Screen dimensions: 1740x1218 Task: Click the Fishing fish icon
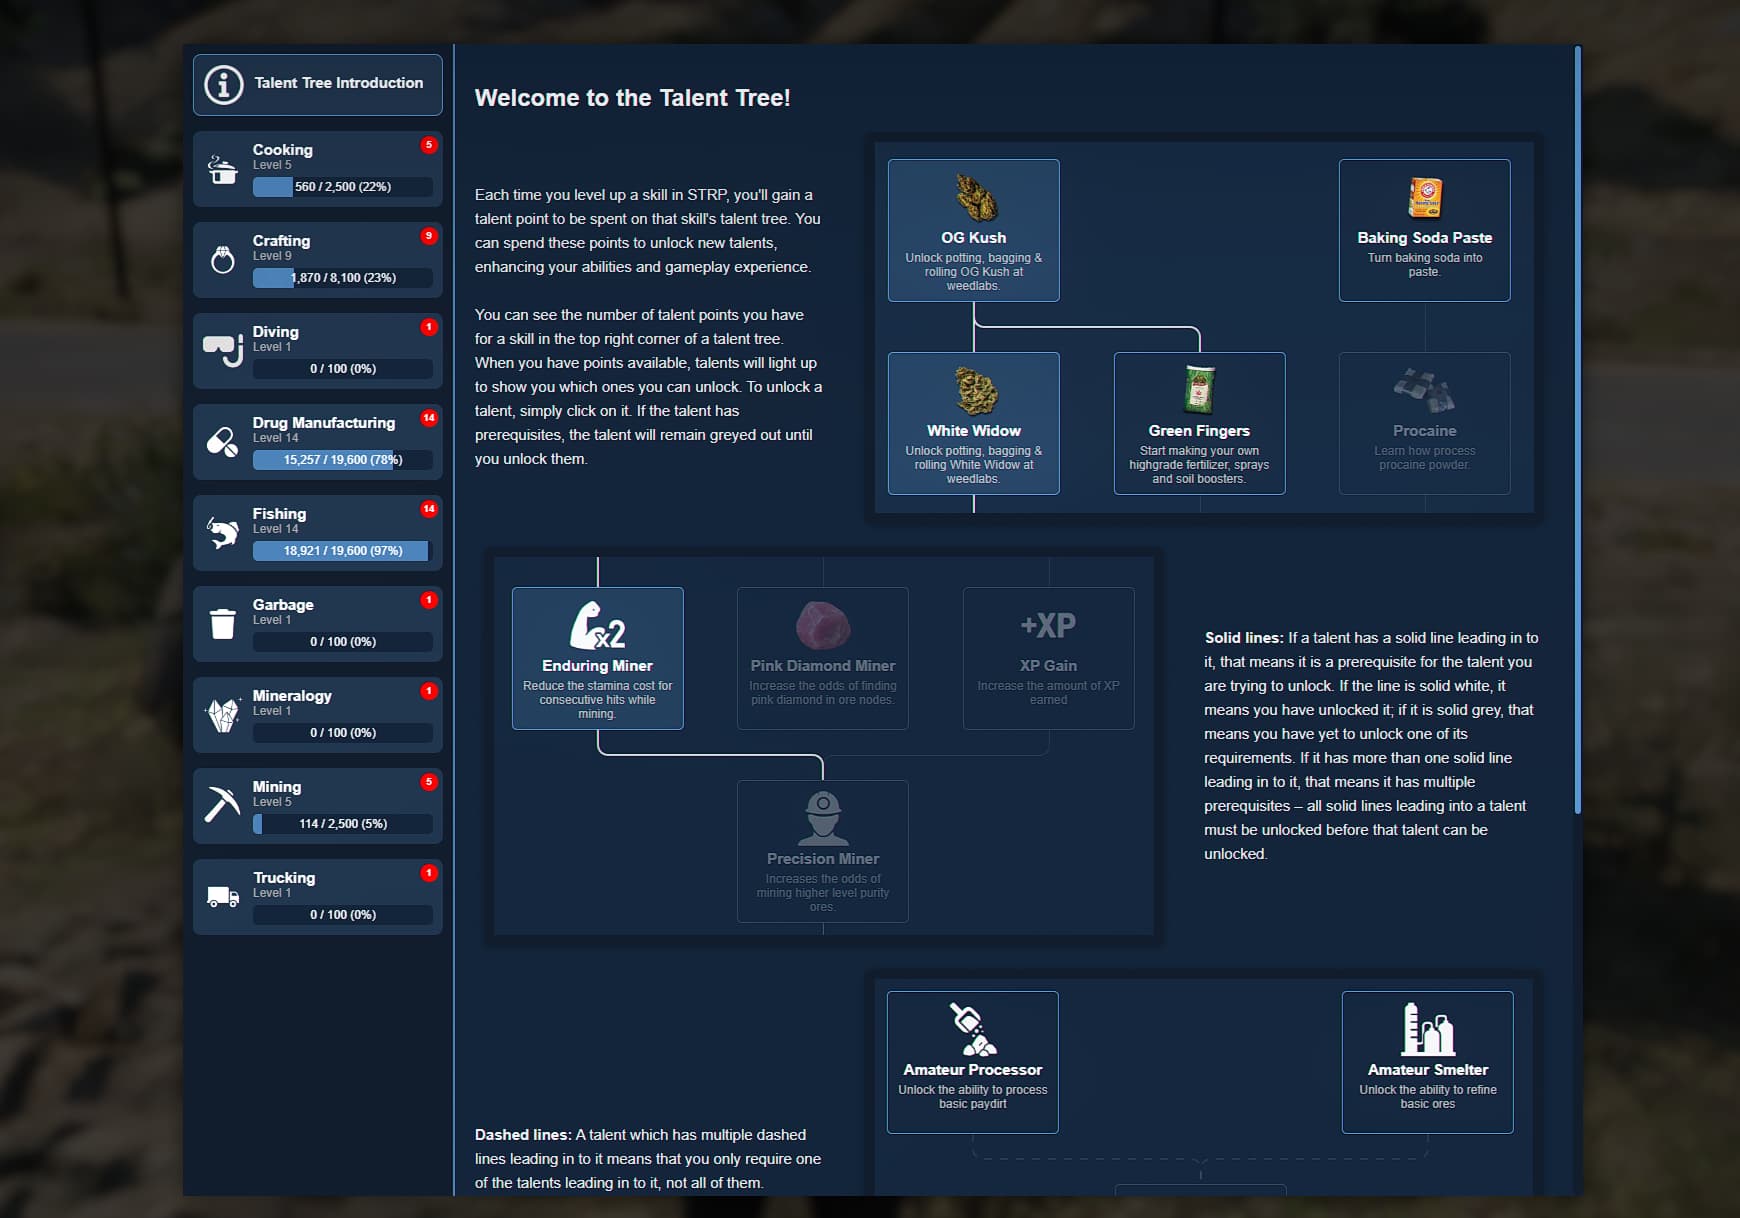[222, 533]
